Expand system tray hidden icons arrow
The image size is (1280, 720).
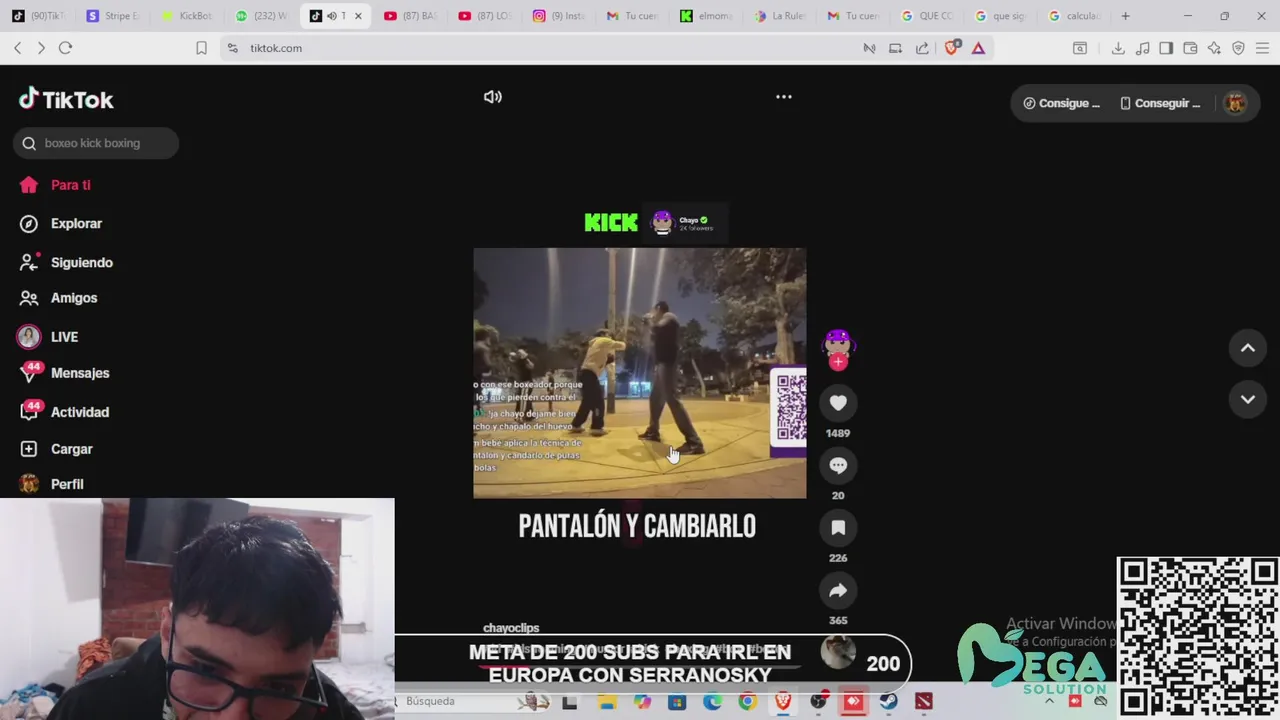[x=1050, y=701]
